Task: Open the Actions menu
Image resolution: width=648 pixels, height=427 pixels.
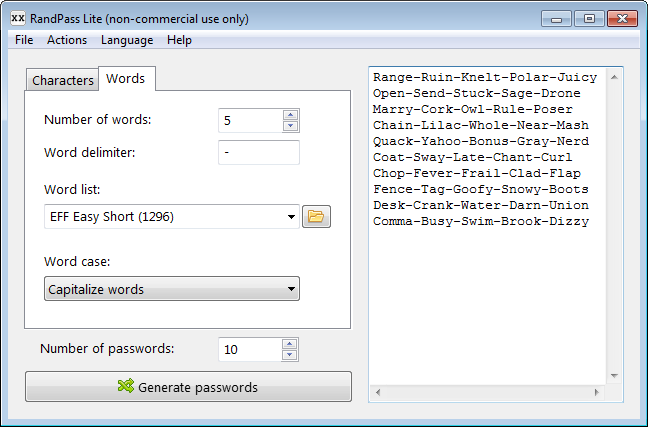Action: [x=67, y=40]
